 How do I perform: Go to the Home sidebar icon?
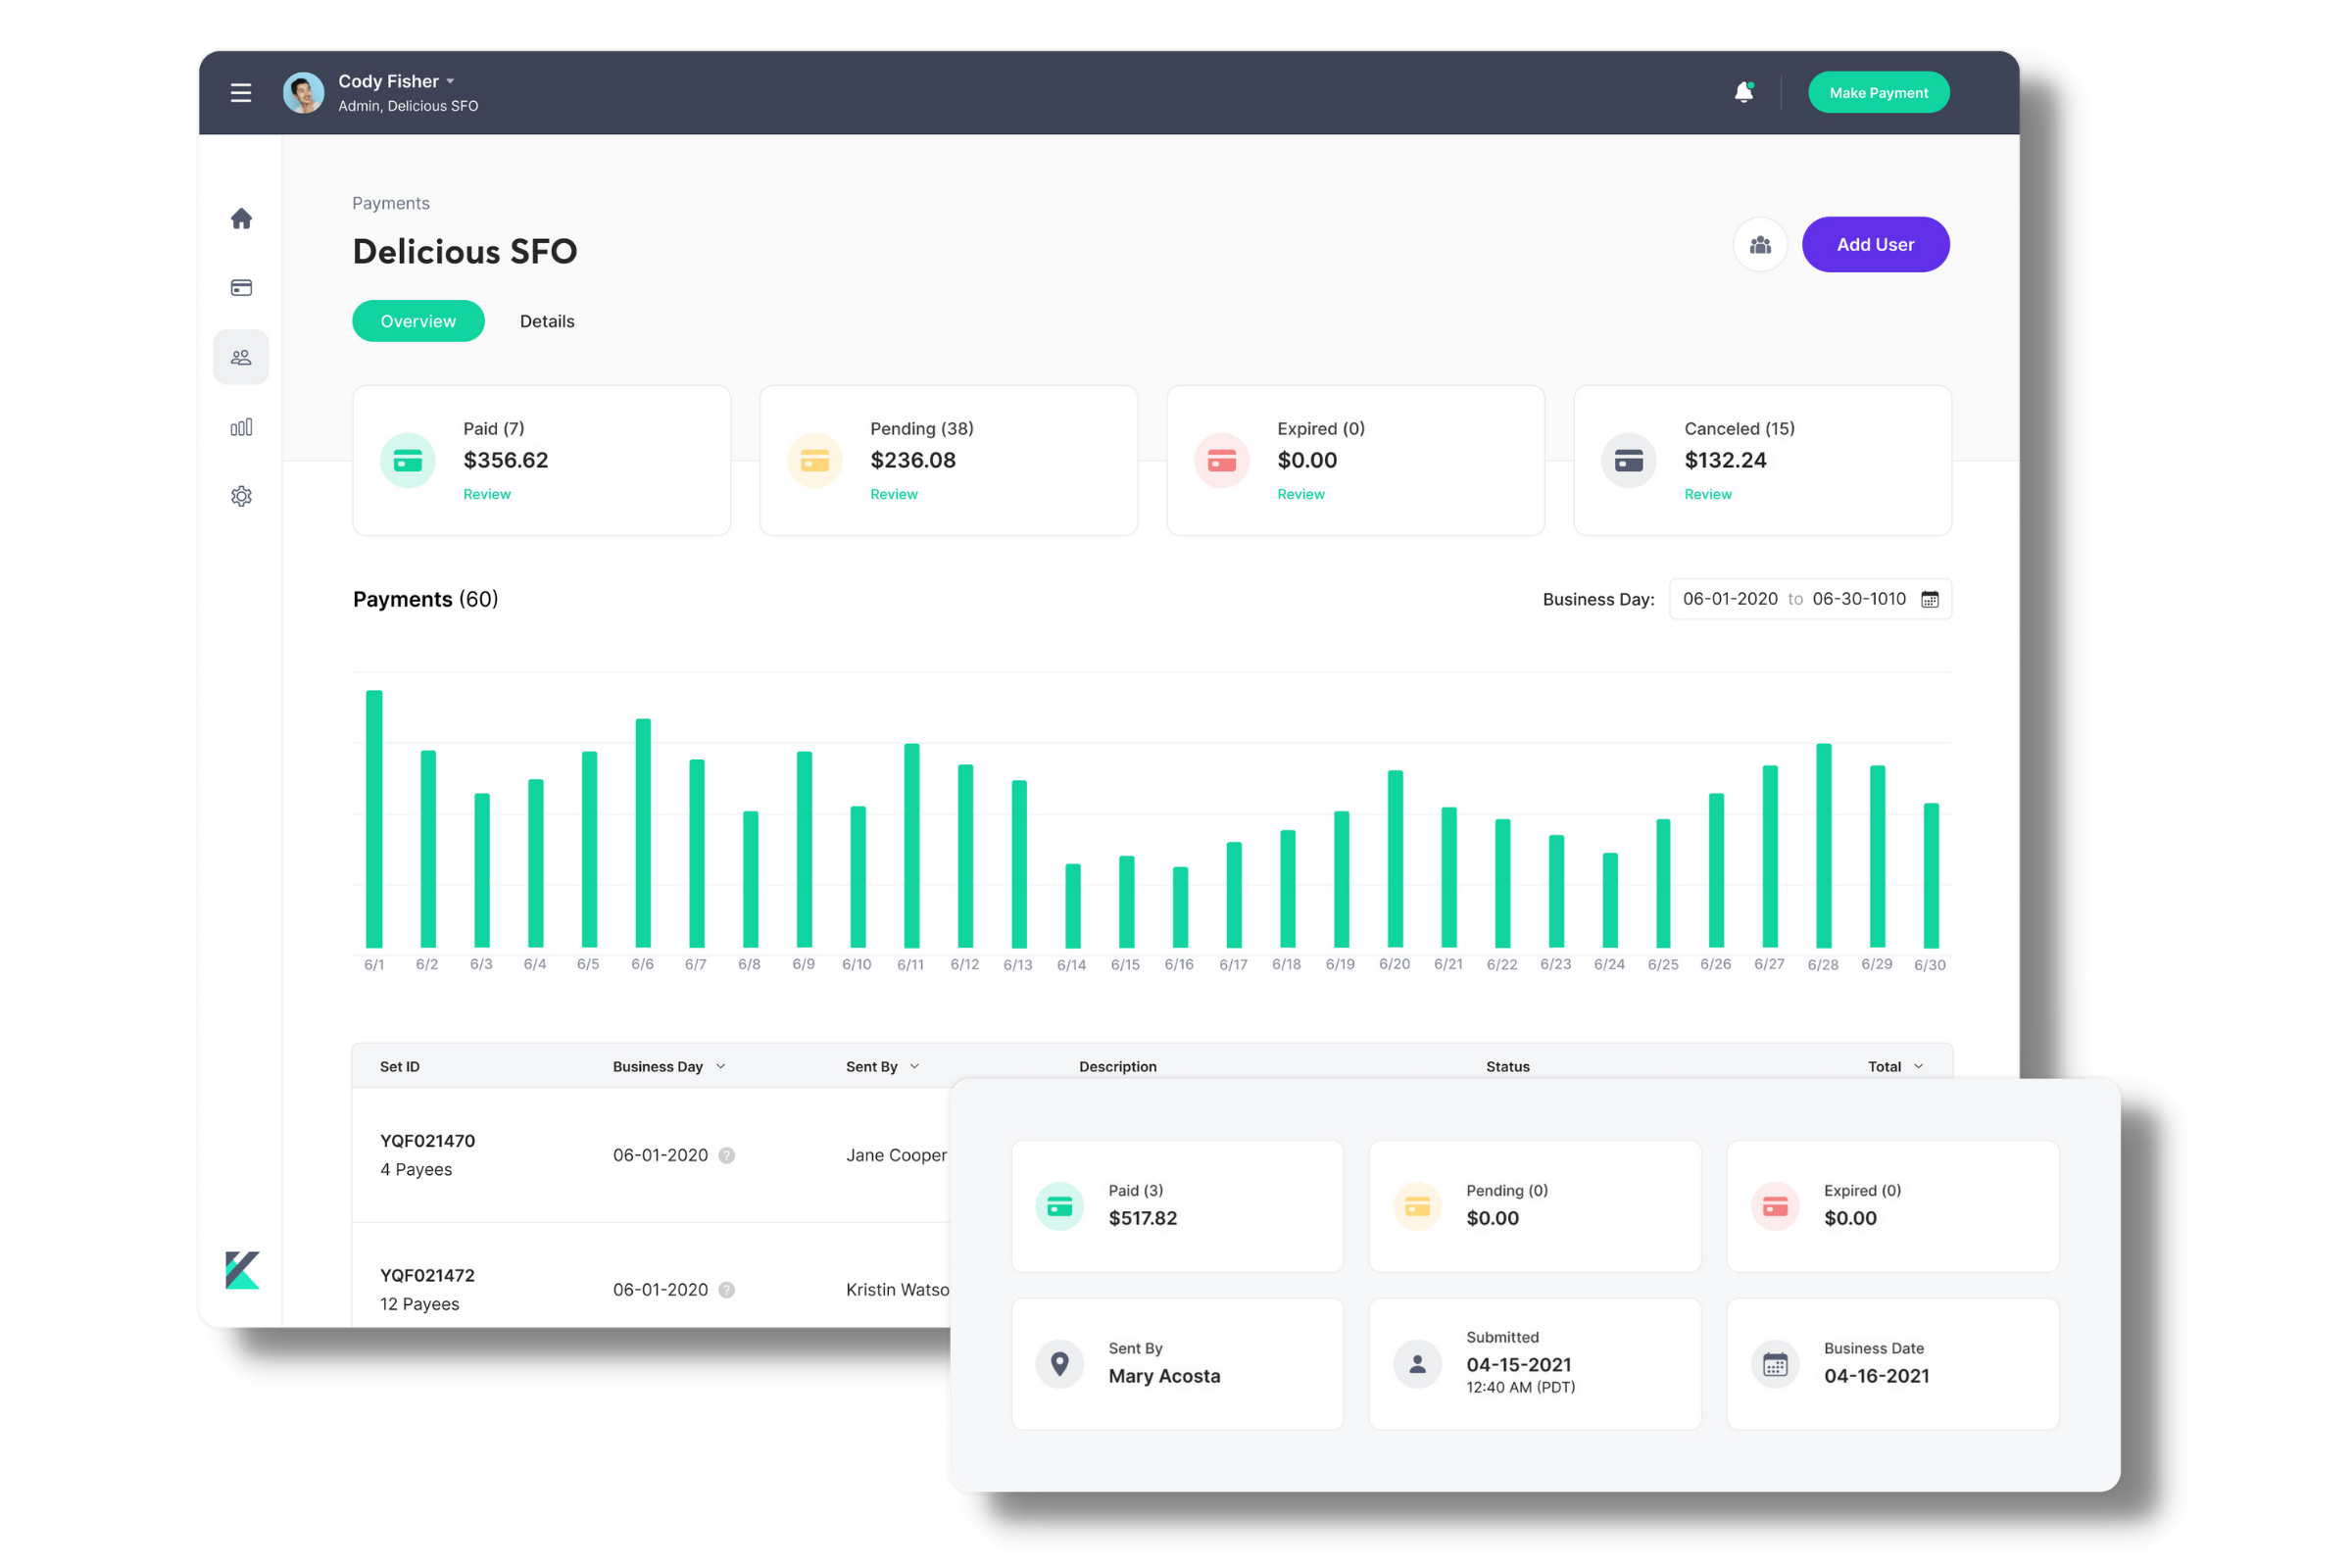[x=241, y=218]
